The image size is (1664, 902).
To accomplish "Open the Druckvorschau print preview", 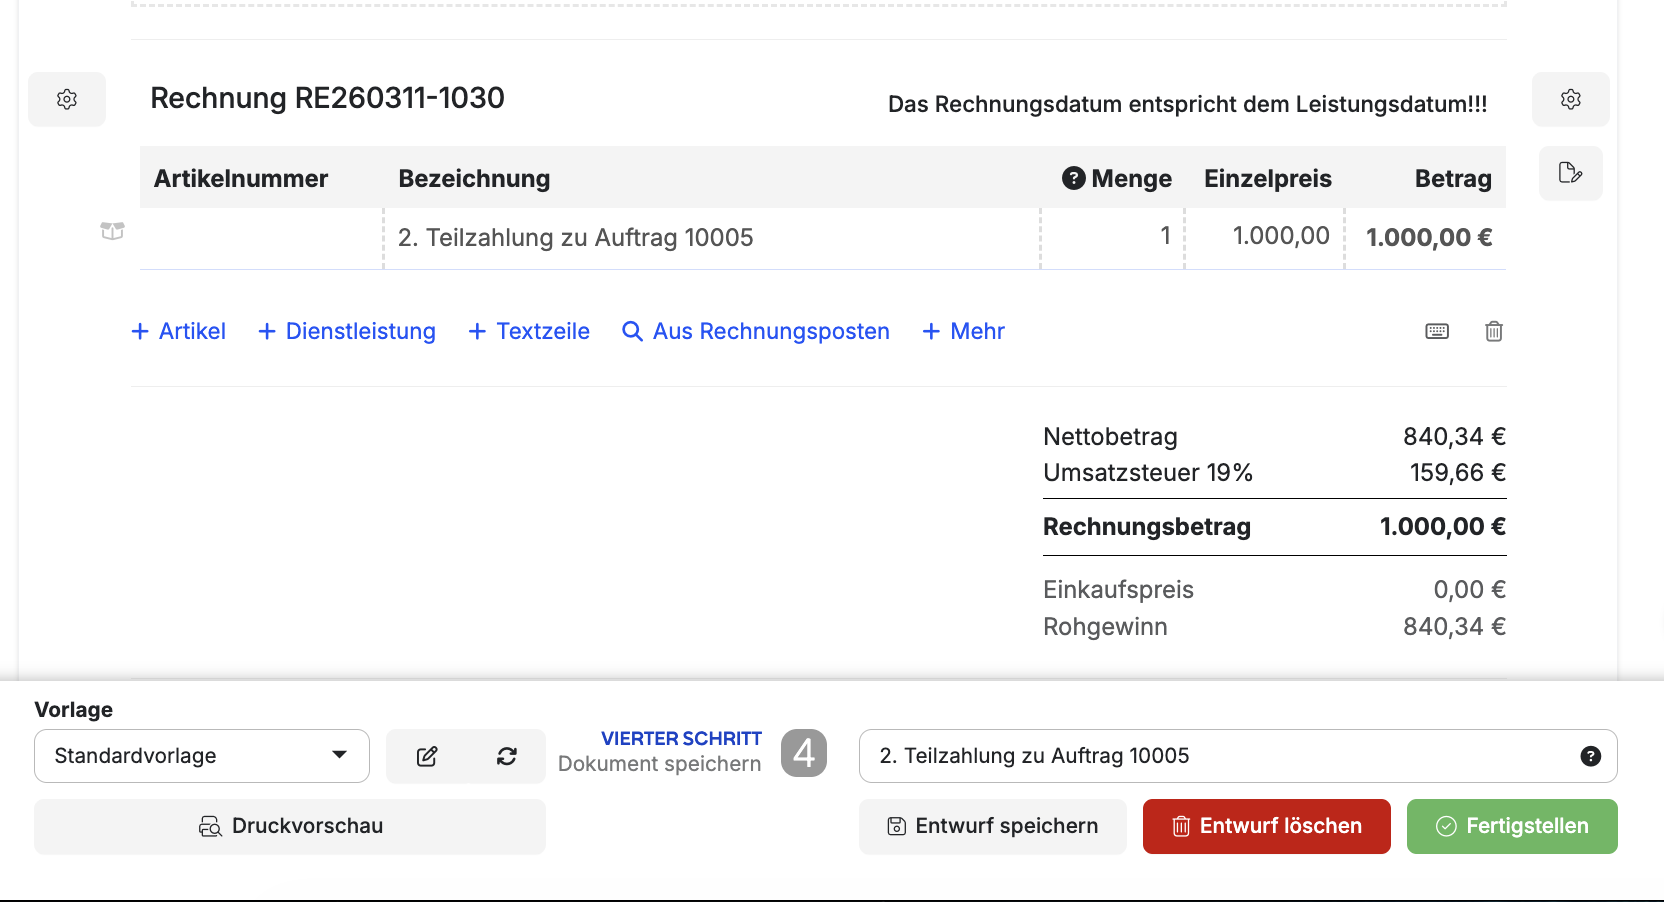I will pyautogui.click(x=290, y=826).
